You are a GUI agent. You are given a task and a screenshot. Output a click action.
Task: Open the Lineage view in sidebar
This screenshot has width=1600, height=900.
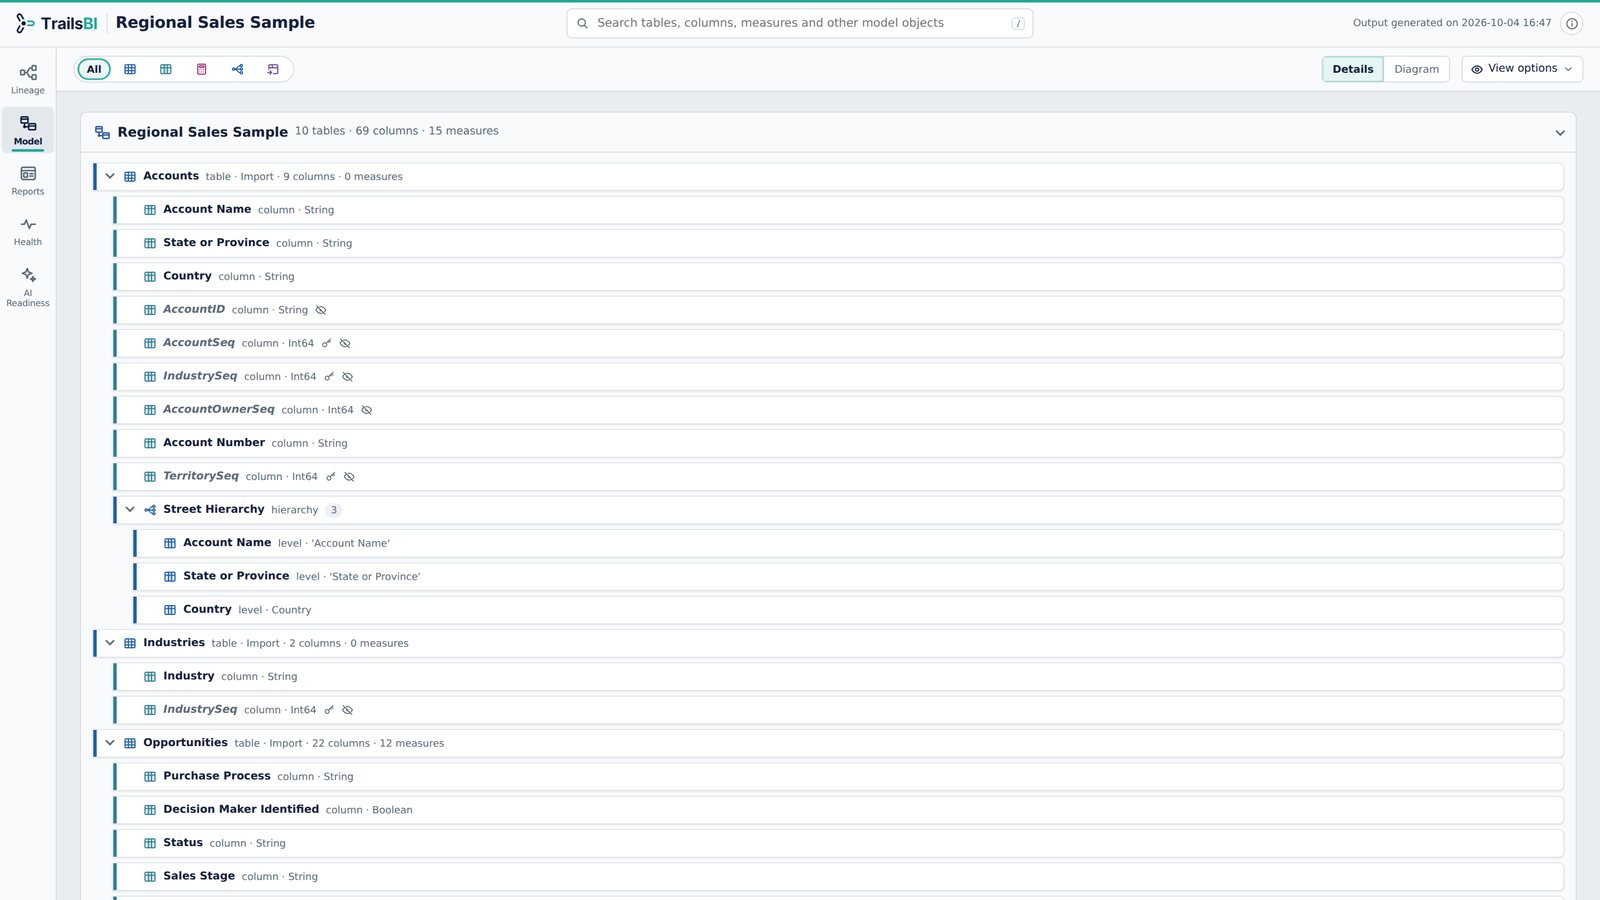click(28, 79)
